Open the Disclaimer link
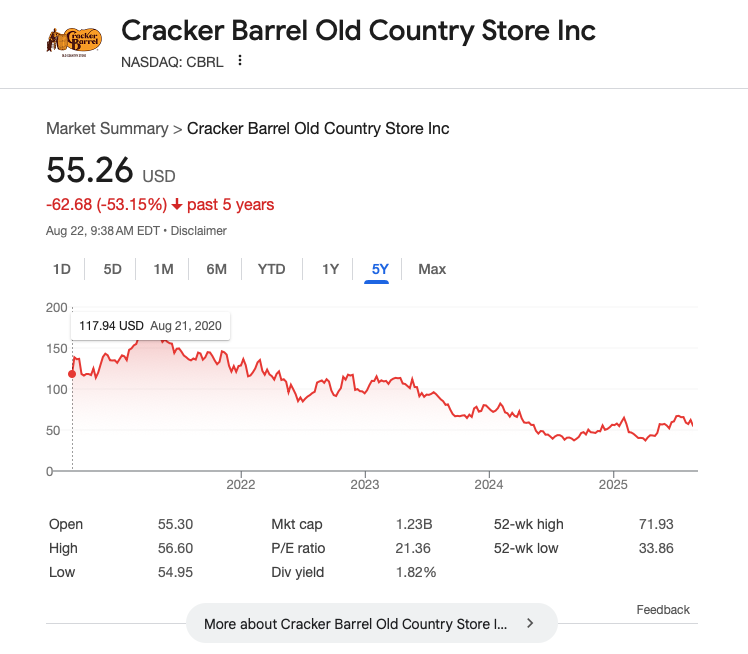 coord(199,231)
